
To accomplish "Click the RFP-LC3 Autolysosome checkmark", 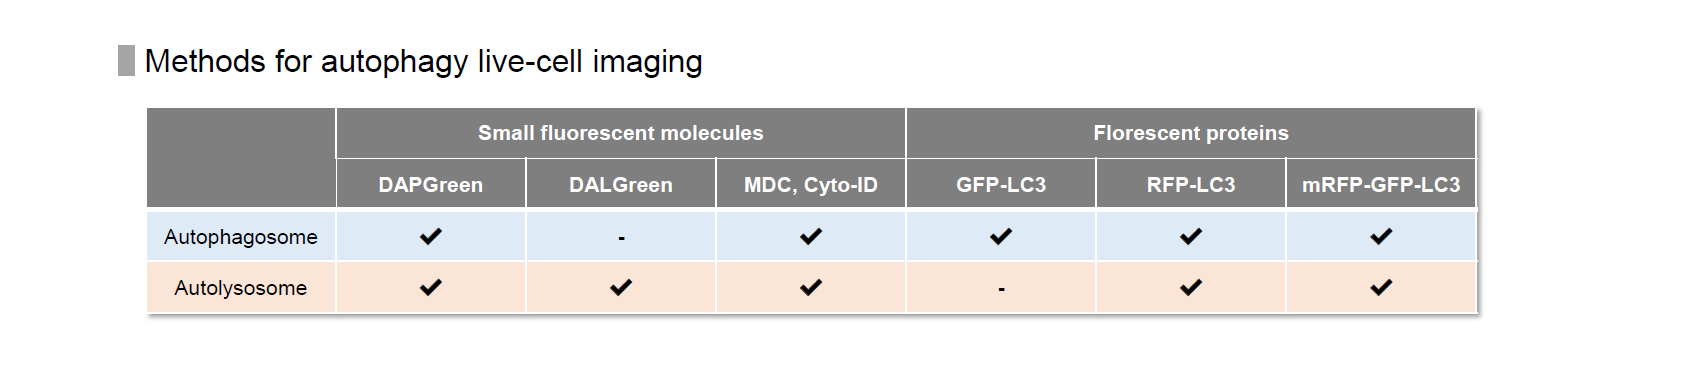I will tap(1191, 287).
